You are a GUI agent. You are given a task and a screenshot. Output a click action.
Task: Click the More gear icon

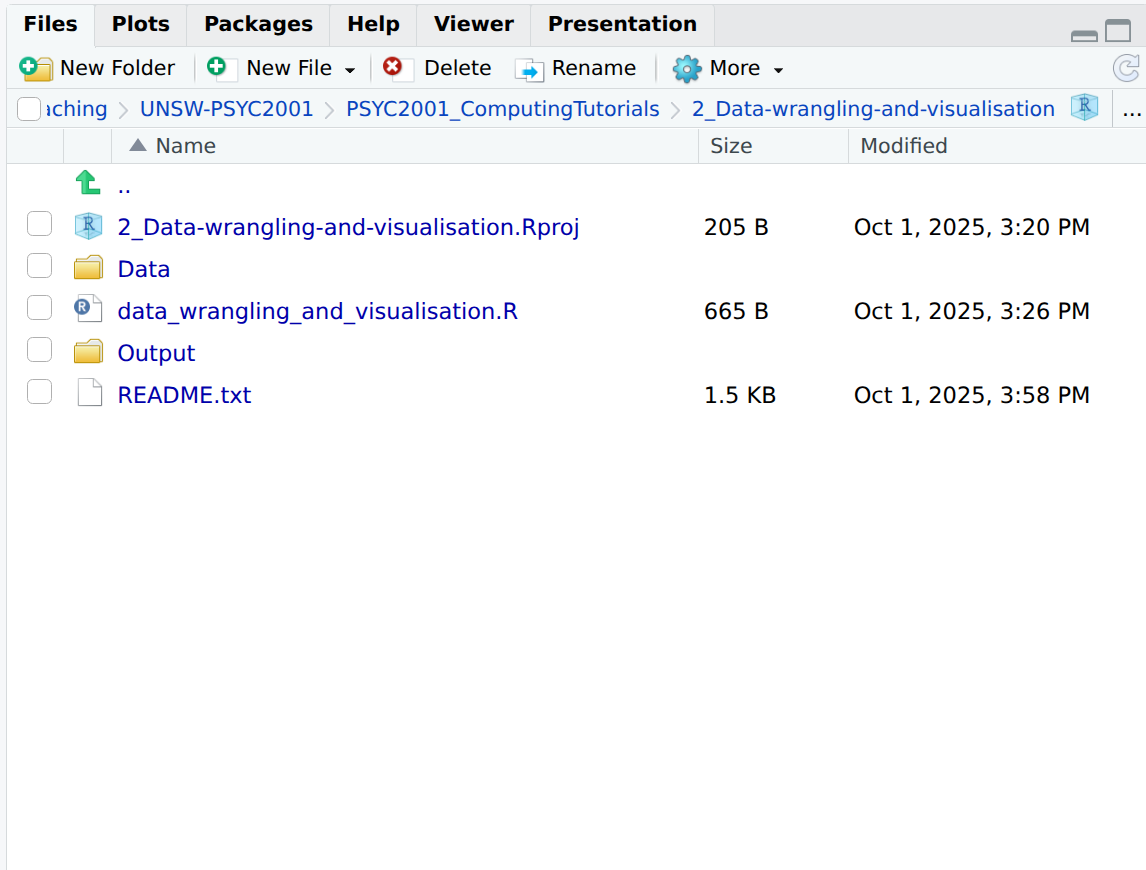687,69
